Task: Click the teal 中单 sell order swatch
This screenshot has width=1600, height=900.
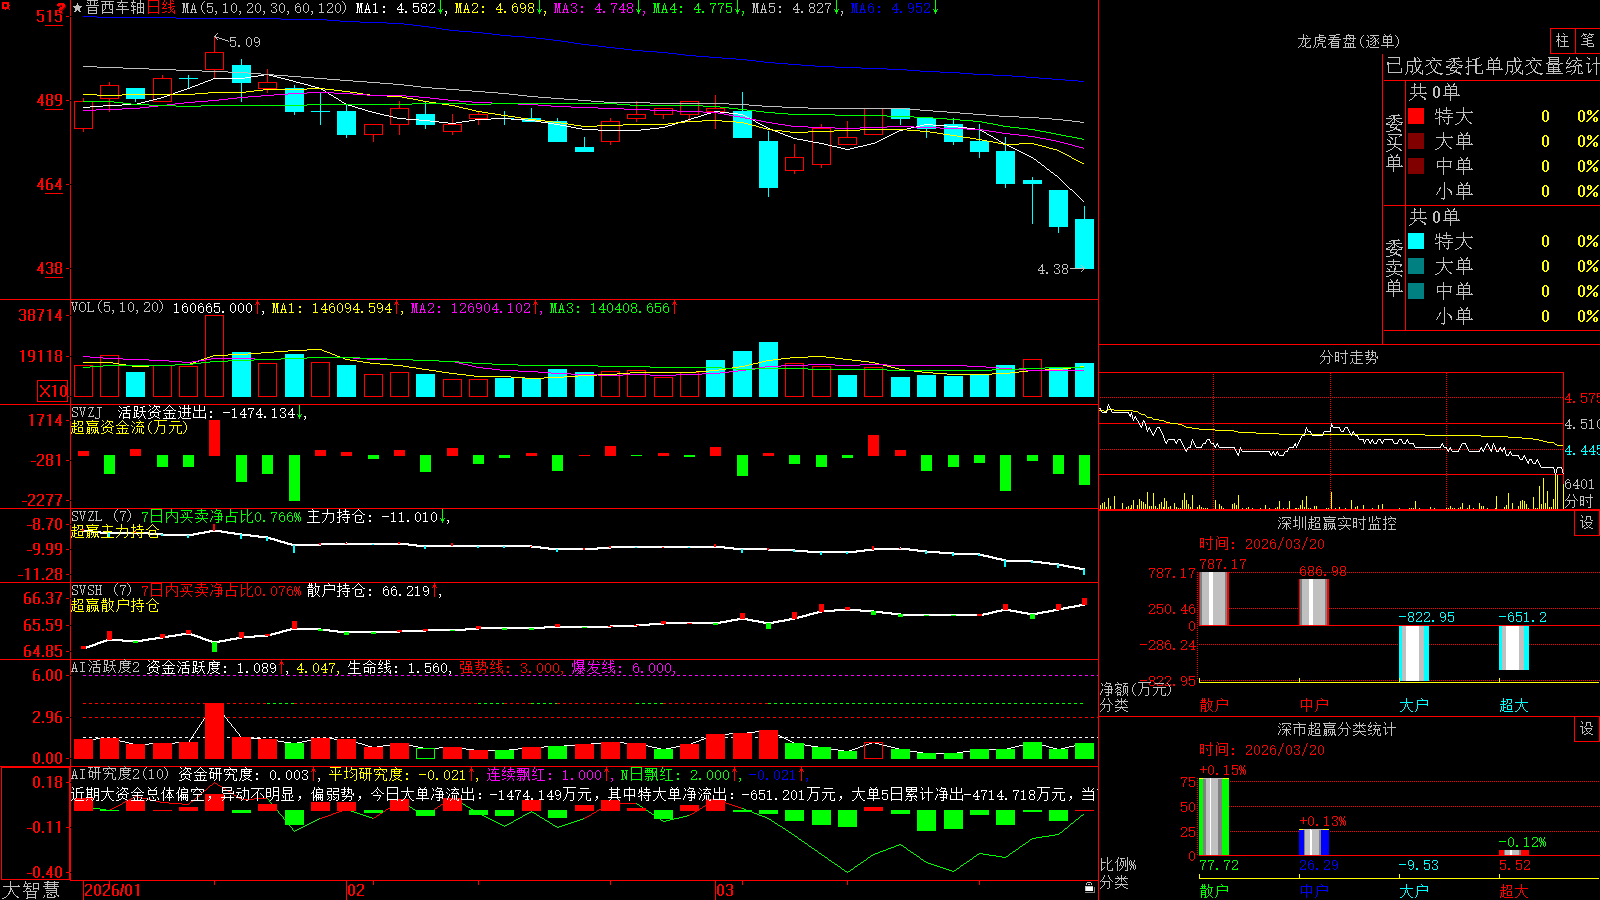Action: point(1416,291)
